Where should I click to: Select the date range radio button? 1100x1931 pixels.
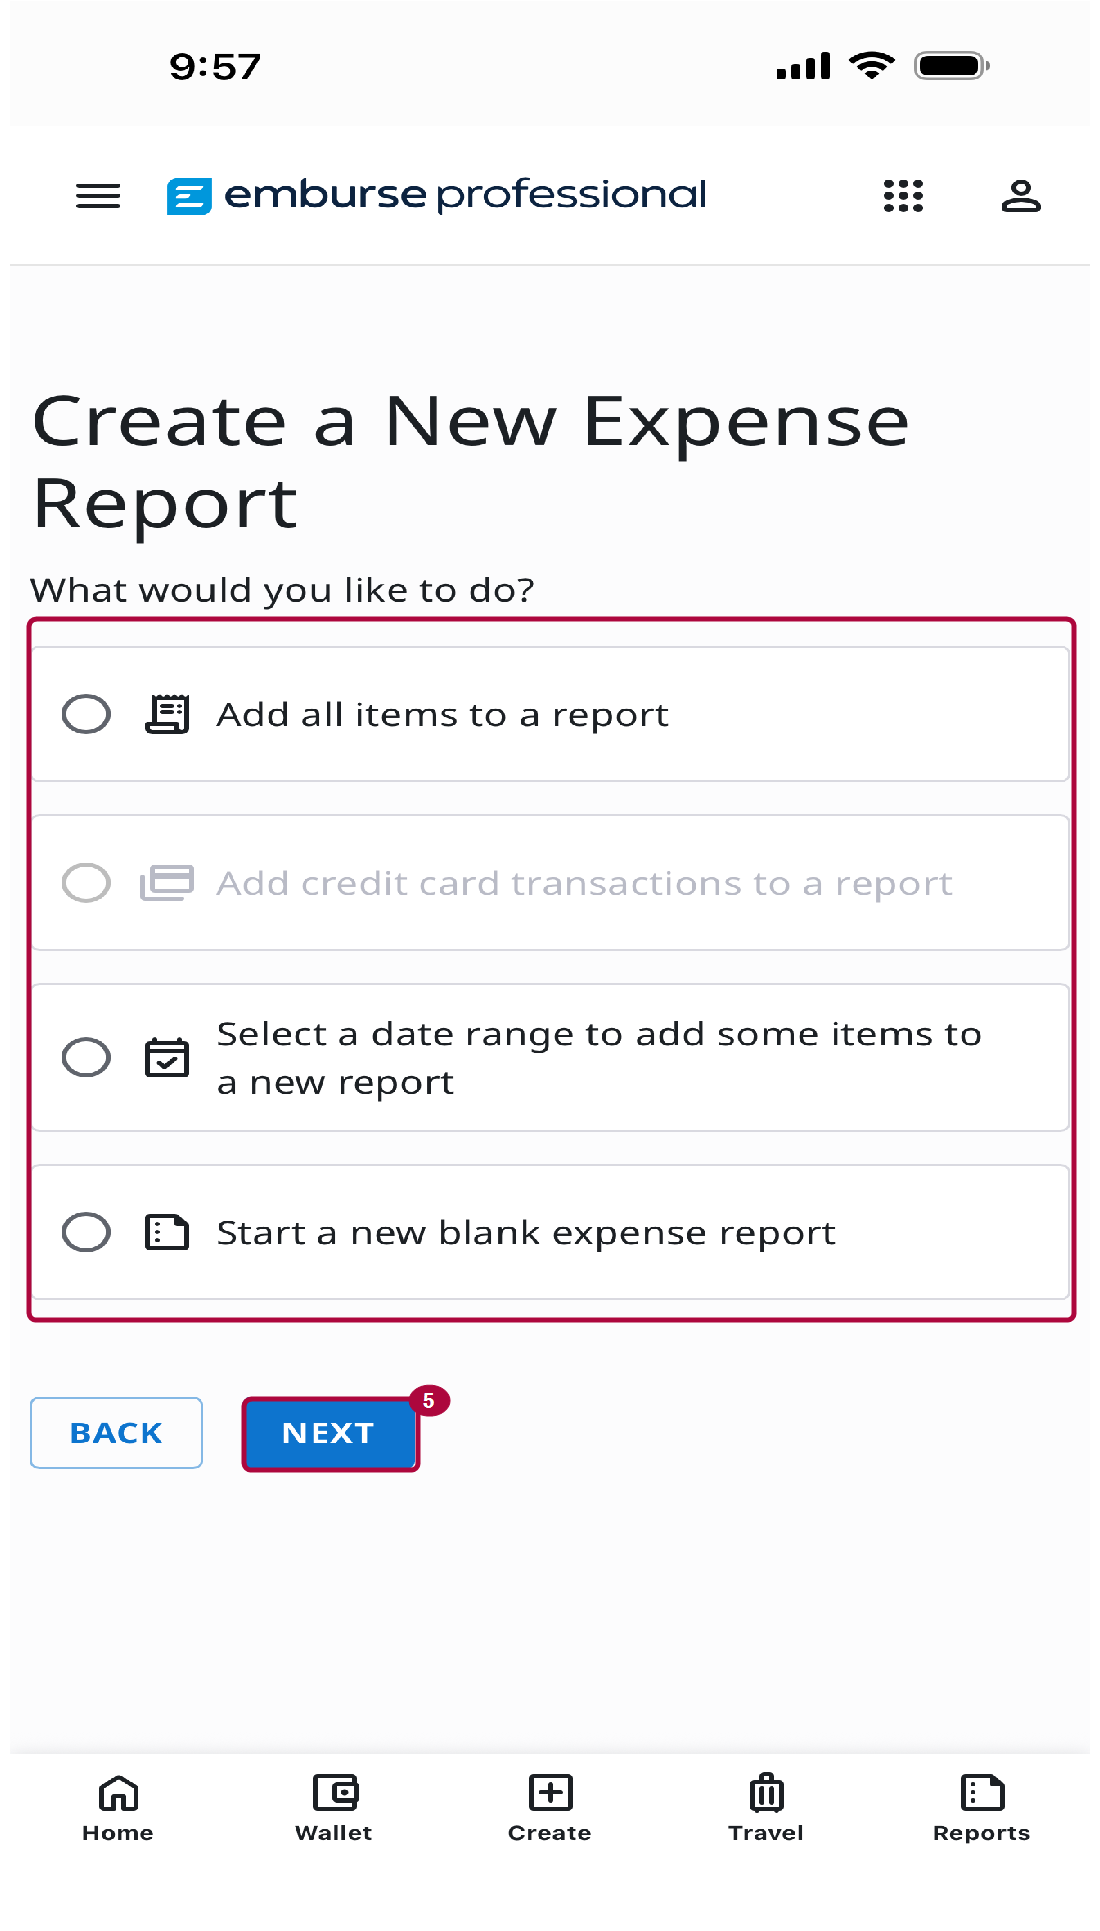(x=87, y=1057)
